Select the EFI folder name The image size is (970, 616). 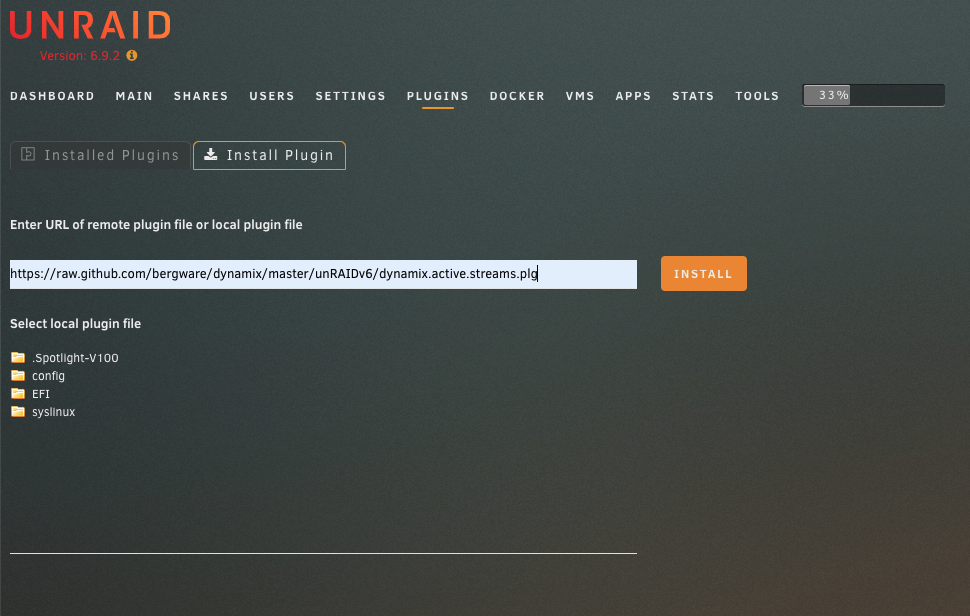(41, 394)
